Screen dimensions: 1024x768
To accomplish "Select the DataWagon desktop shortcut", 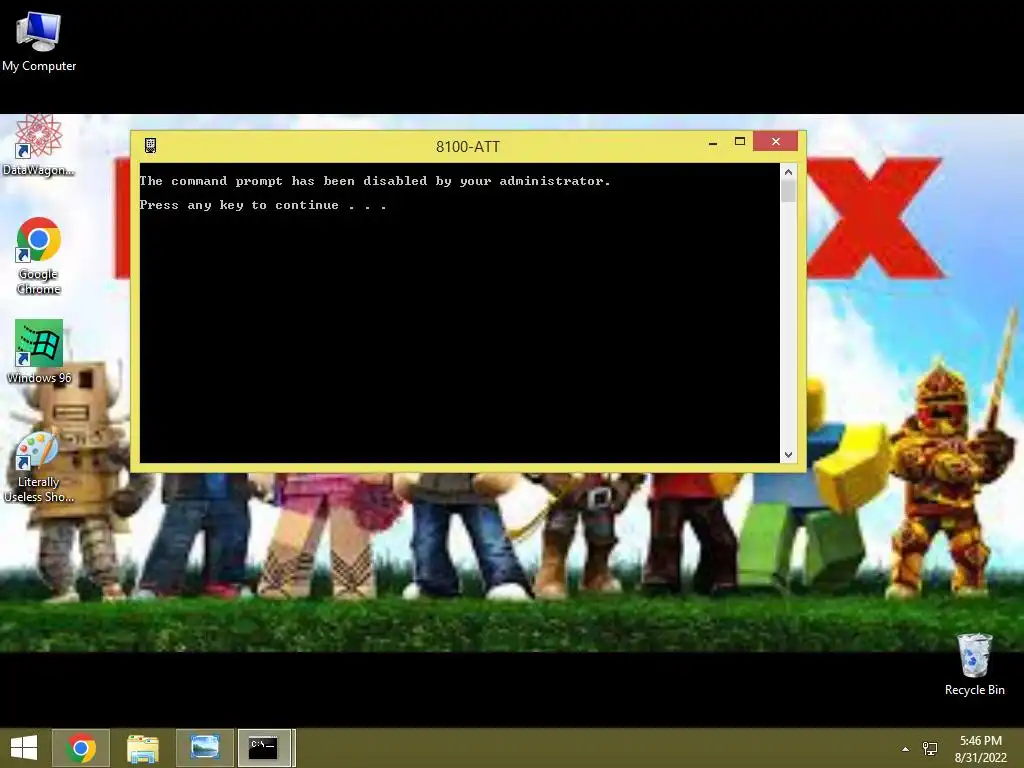I will click(x=39, y=146).
